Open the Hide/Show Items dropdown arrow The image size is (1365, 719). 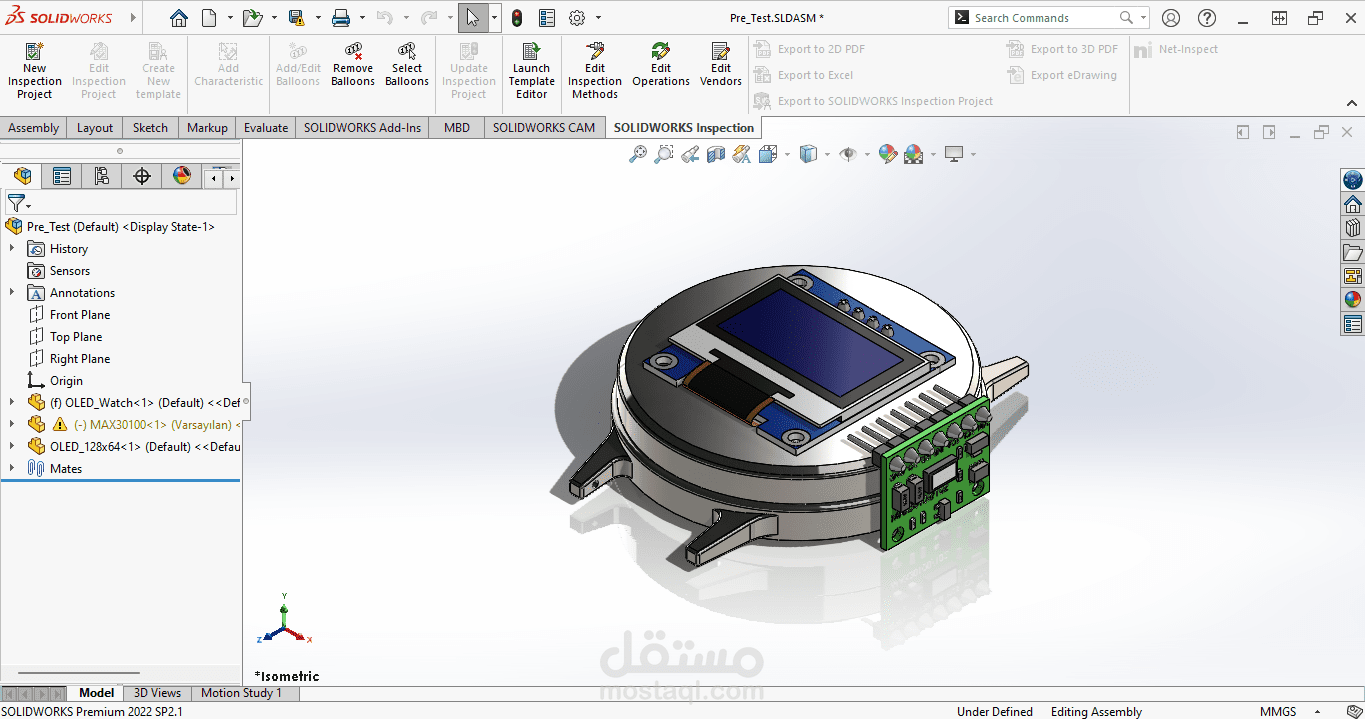[x=867, y=154]
